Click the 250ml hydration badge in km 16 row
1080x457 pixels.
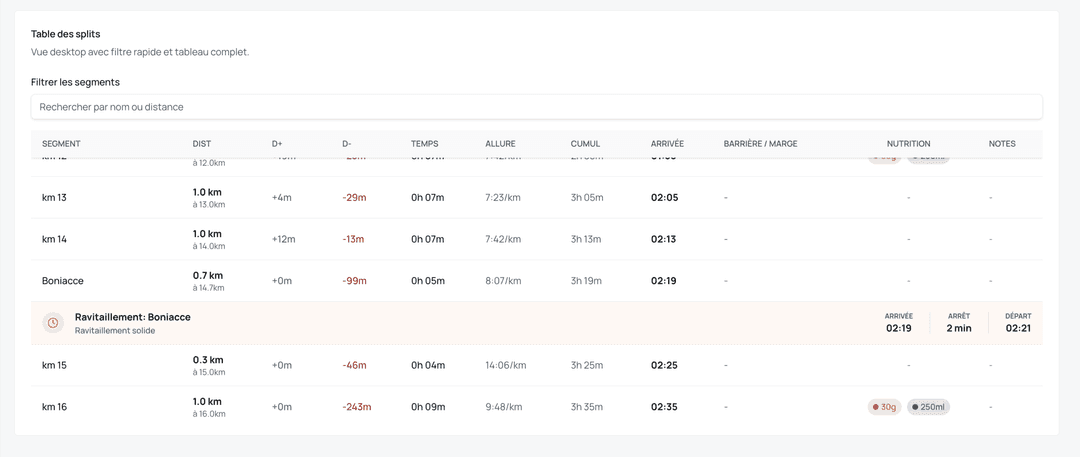(928, 407)
